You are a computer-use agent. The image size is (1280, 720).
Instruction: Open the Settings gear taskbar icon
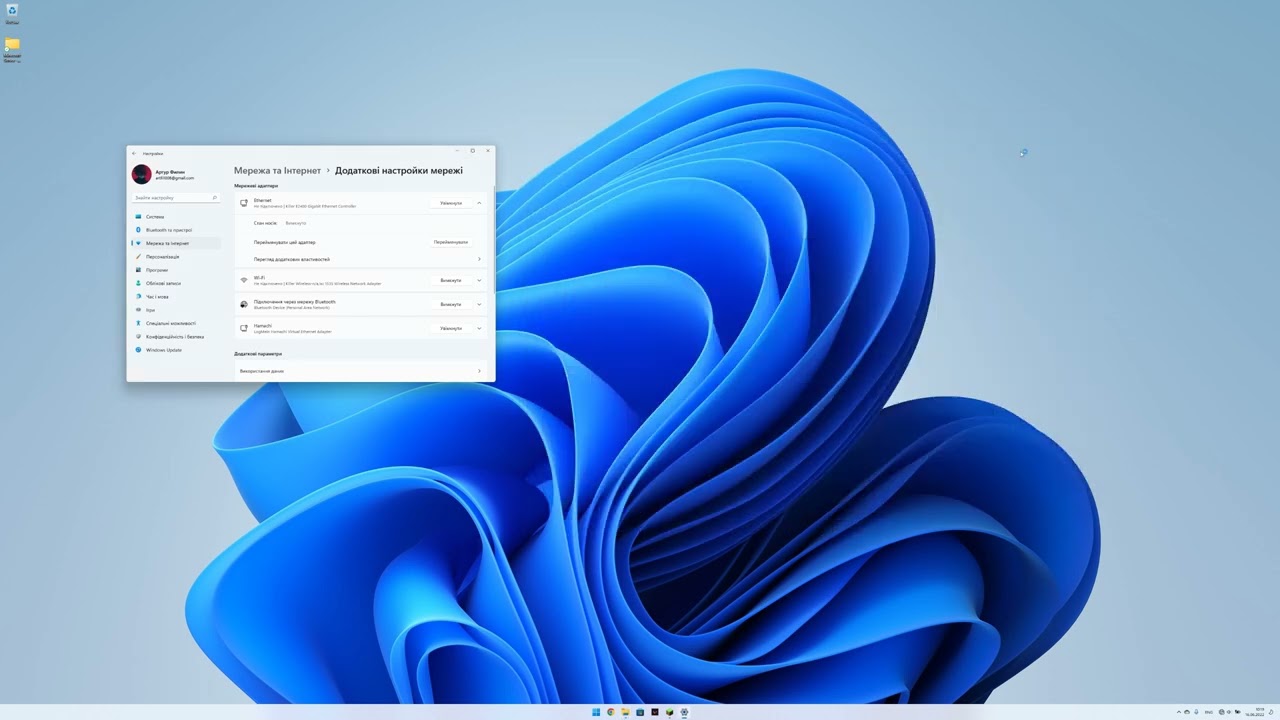pos(684,712)
